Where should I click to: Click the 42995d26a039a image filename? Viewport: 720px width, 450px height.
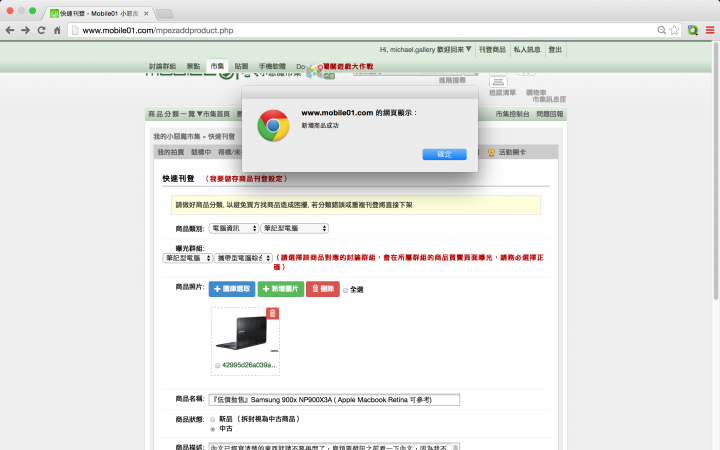[x=249, y=365]
